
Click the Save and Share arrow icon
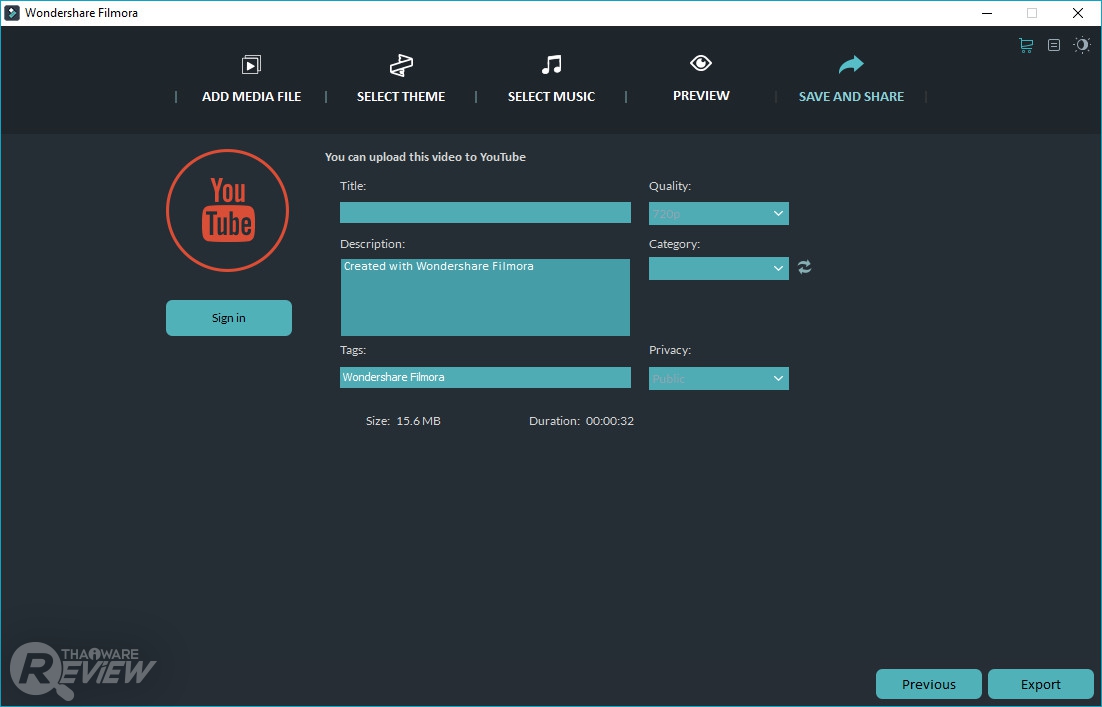click(x=851, y=65)
